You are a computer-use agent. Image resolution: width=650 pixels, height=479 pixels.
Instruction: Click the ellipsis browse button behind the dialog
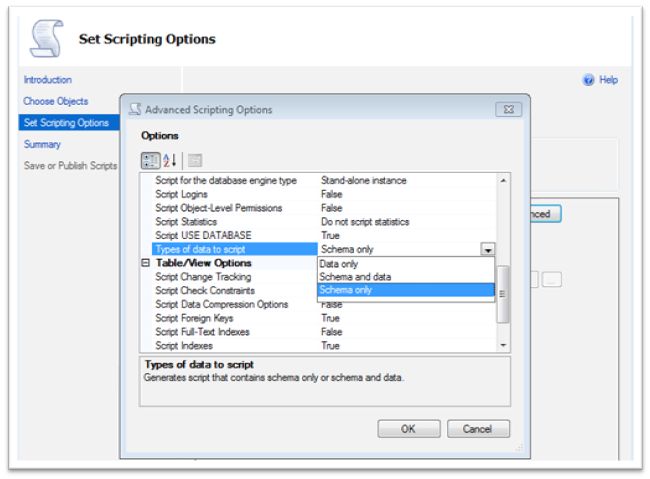pyautogui.click(x=552, y=280)
